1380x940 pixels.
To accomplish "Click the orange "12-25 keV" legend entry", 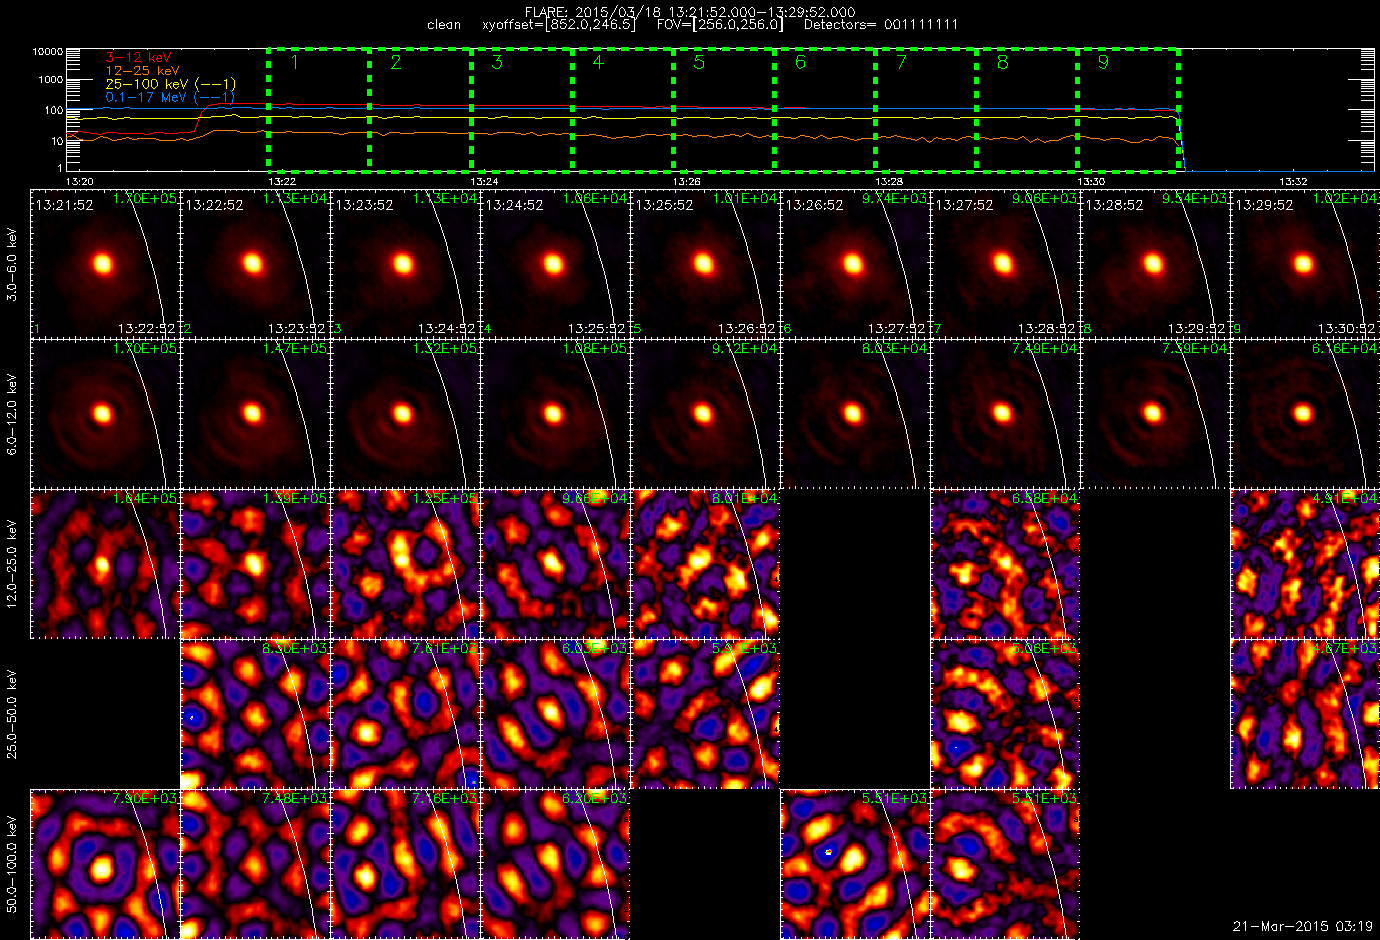I will click(143, 71).
